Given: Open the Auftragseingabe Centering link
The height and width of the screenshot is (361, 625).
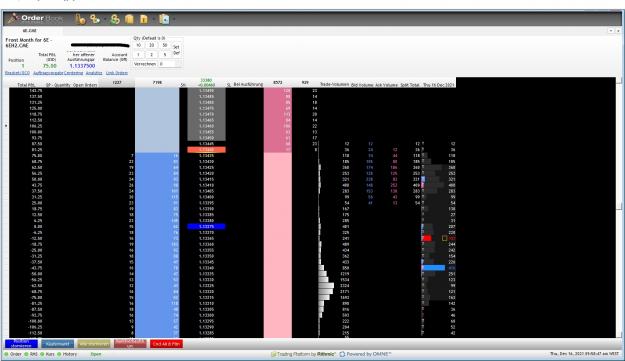Looking at the screenshot, I should 58,73.
